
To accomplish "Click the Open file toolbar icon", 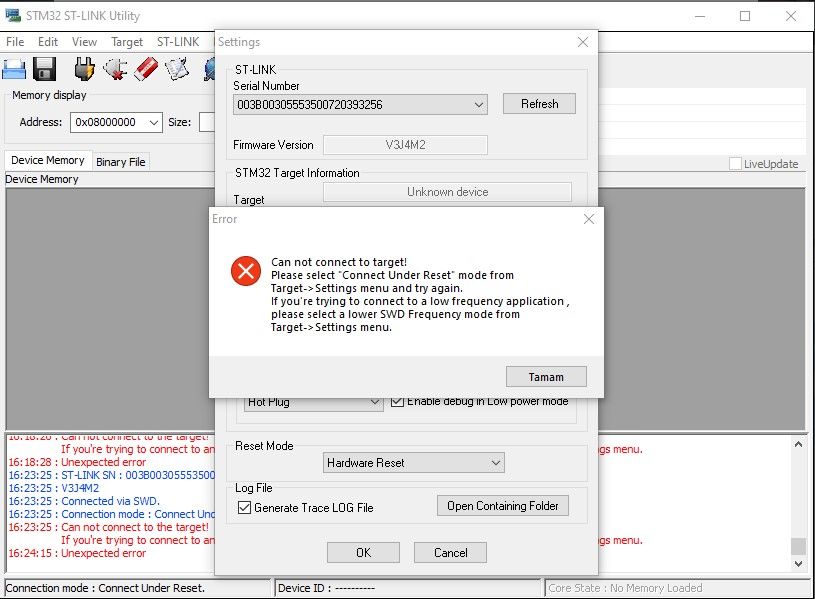I will [x=14, y=69].
